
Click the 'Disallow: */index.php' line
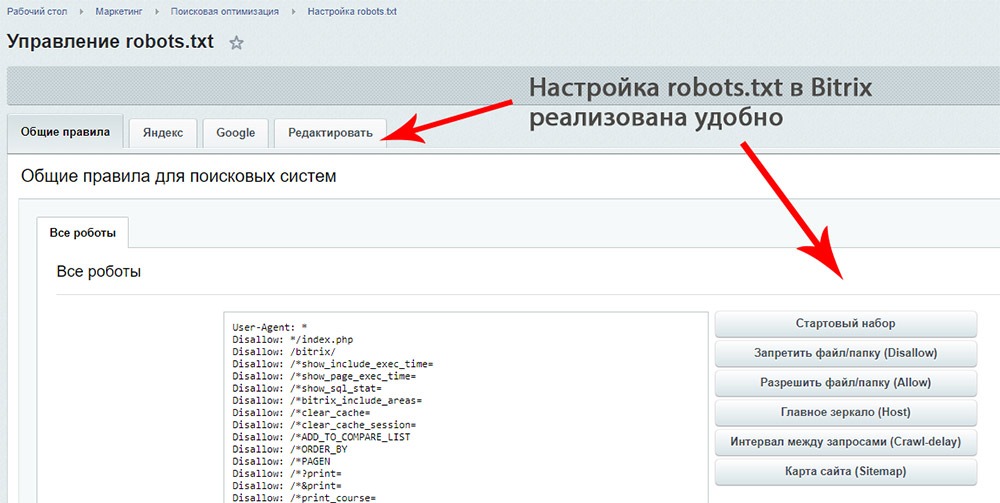click(293, 340)
